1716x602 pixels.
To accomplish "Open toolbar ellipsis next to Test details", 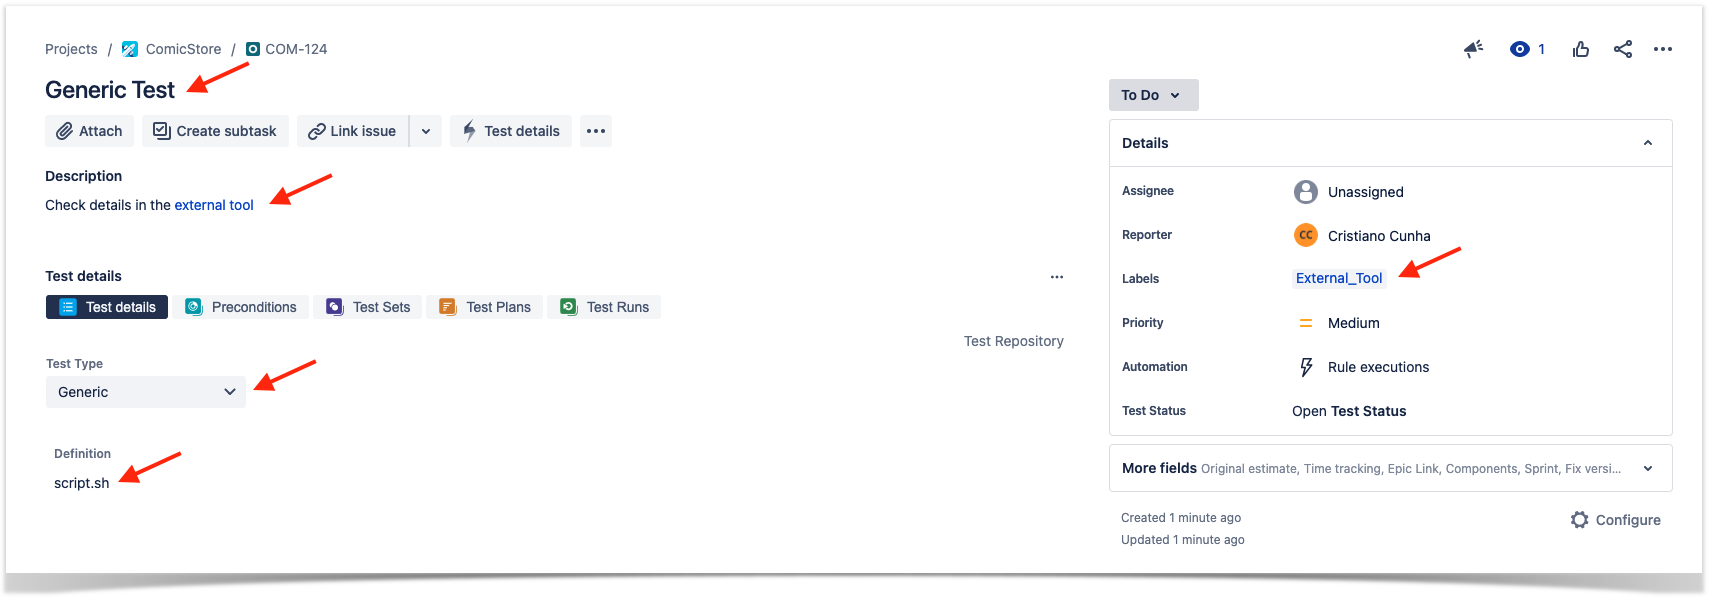I will (596, 131).
